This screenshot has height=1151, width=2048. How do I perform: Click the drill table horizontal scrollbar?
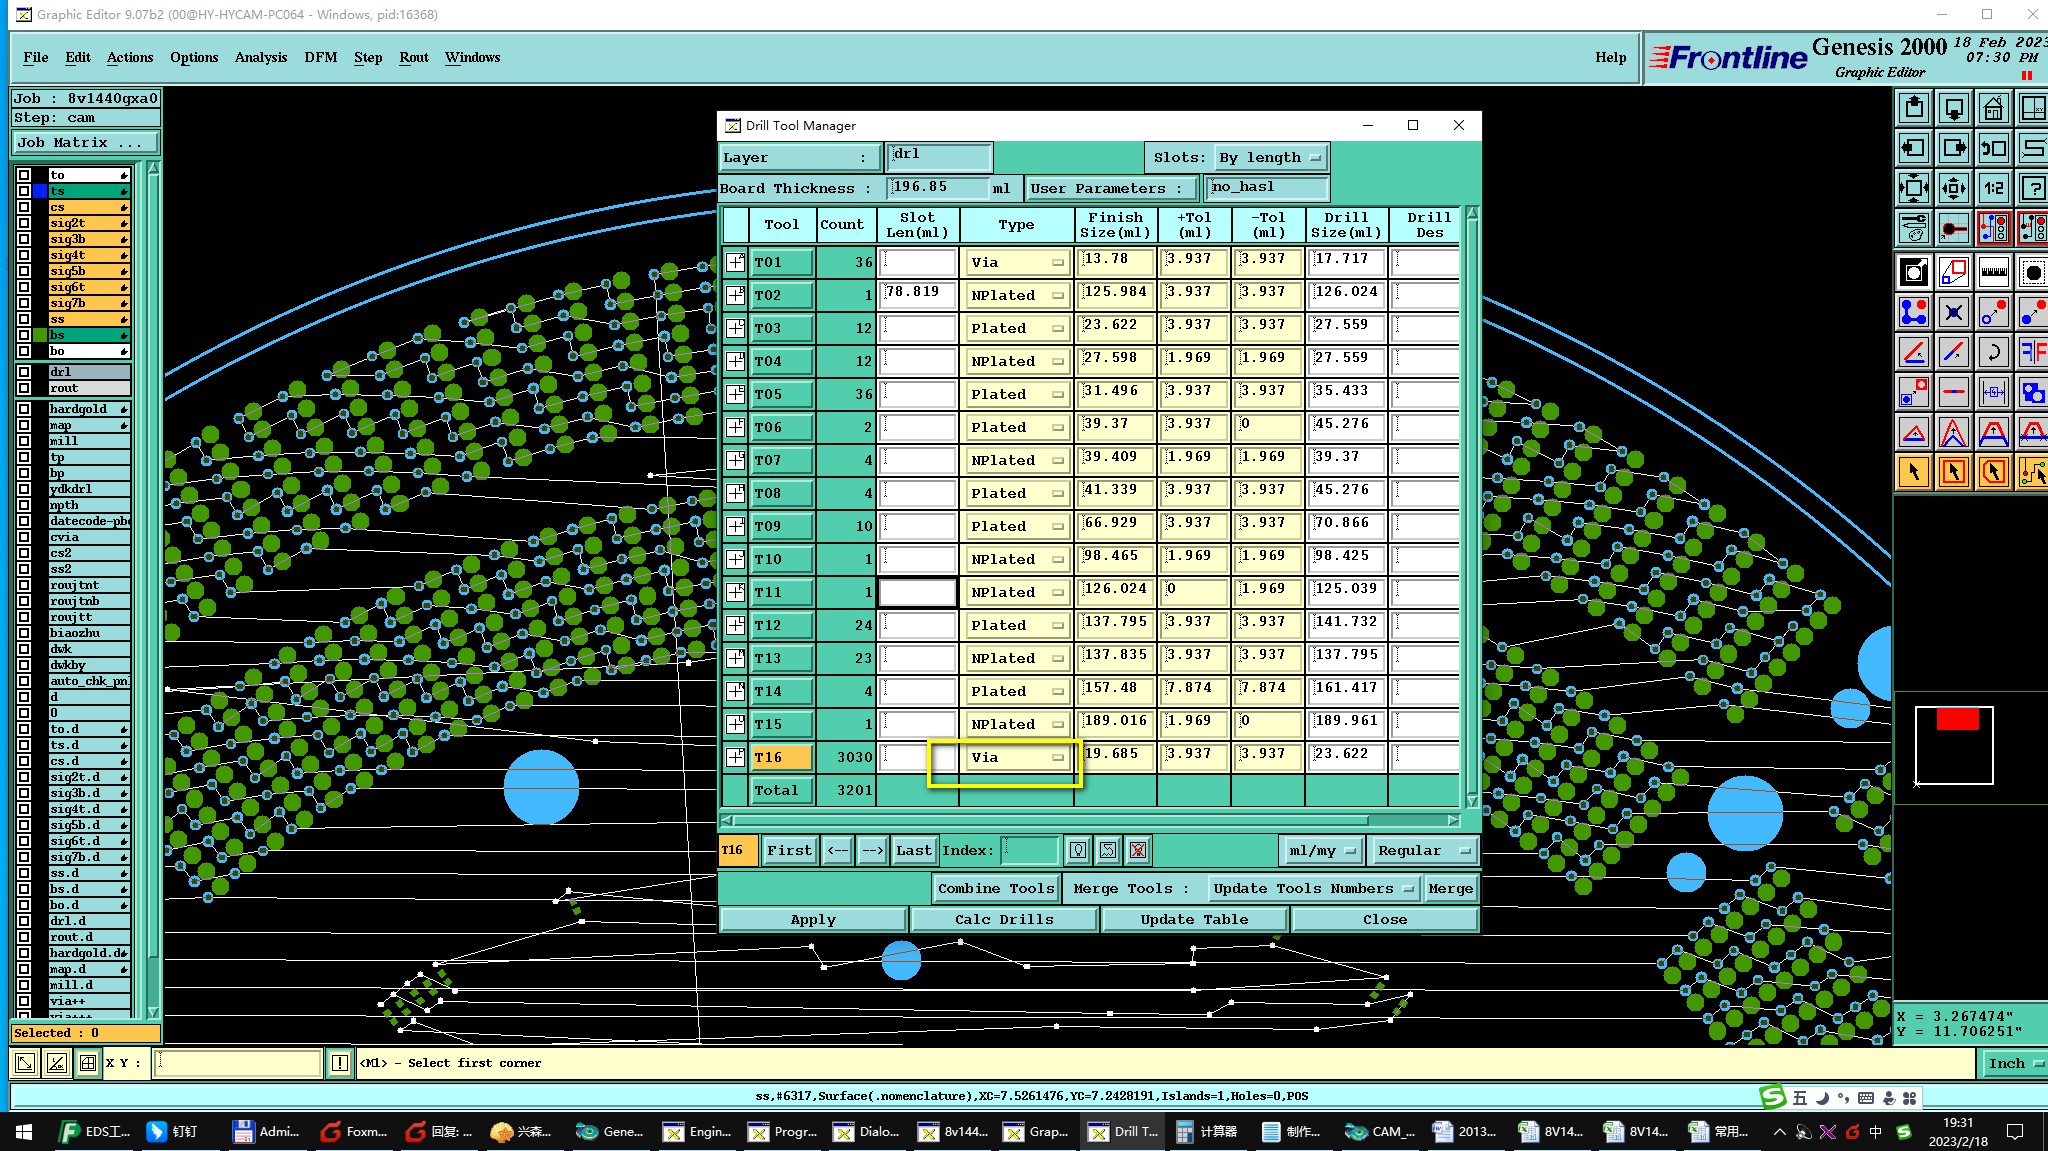click(1091, 820)
